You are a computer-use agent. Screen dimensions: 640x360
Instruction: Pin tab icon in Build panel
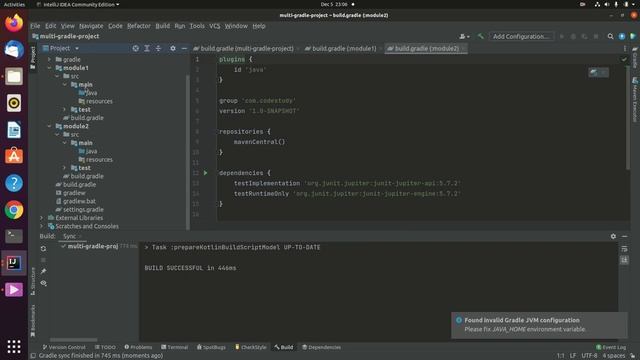(x=43, y=271)
